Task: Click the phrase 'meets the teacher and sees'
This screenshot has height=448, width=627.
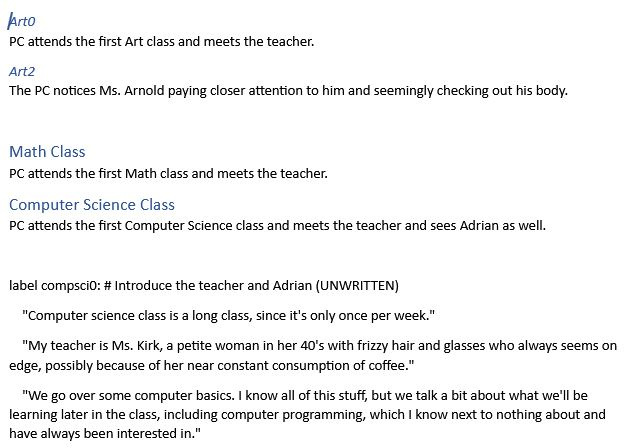Action: [374, 226]
